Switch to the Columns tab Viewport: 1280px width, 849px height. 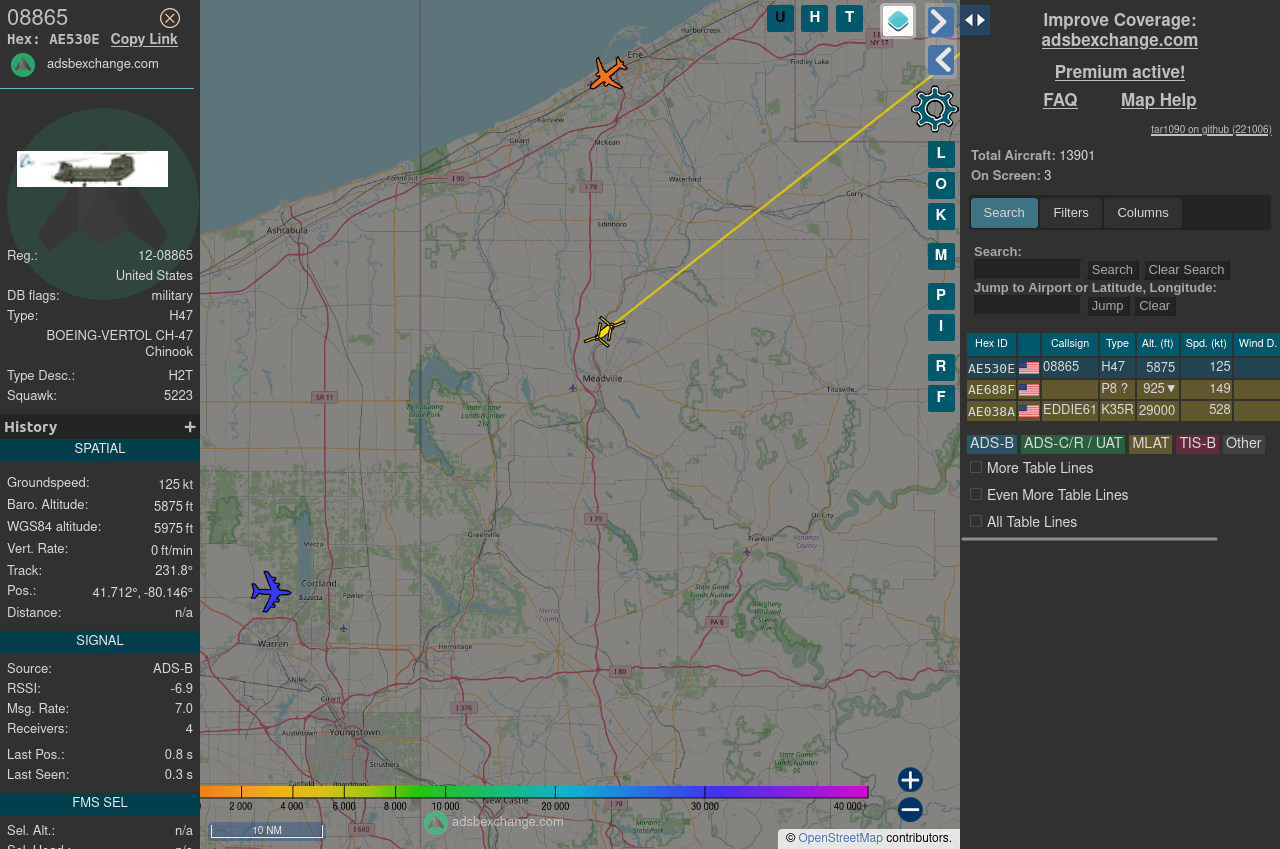[1143, 213]
